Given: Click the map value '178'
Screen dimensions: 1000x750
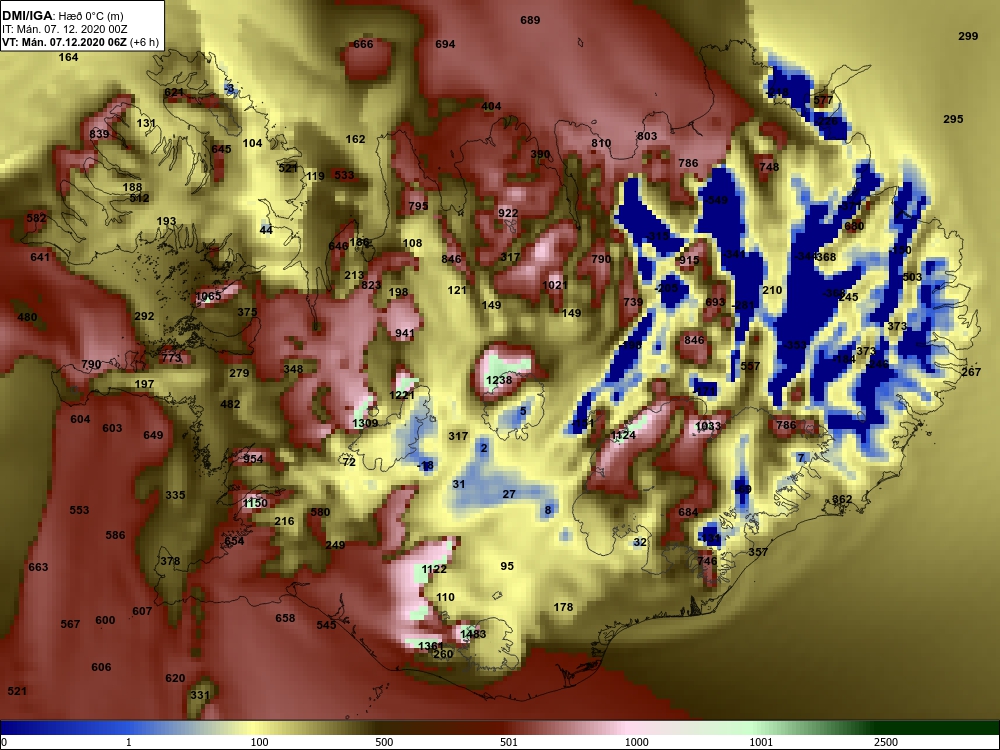Looking at the screenshot, I should [x=563, y=608].
